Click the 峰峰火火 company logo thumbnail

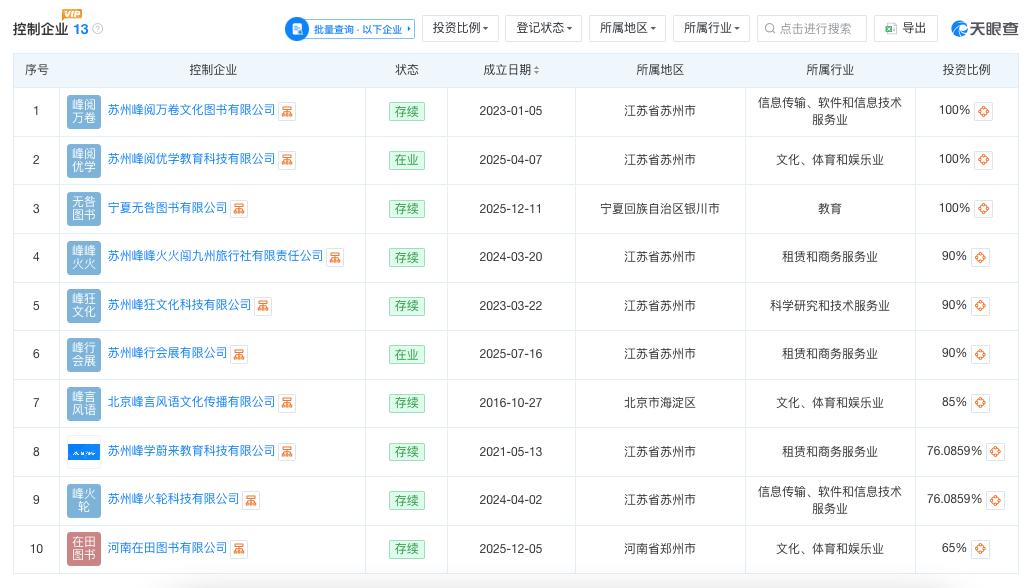tap(84, 257)
